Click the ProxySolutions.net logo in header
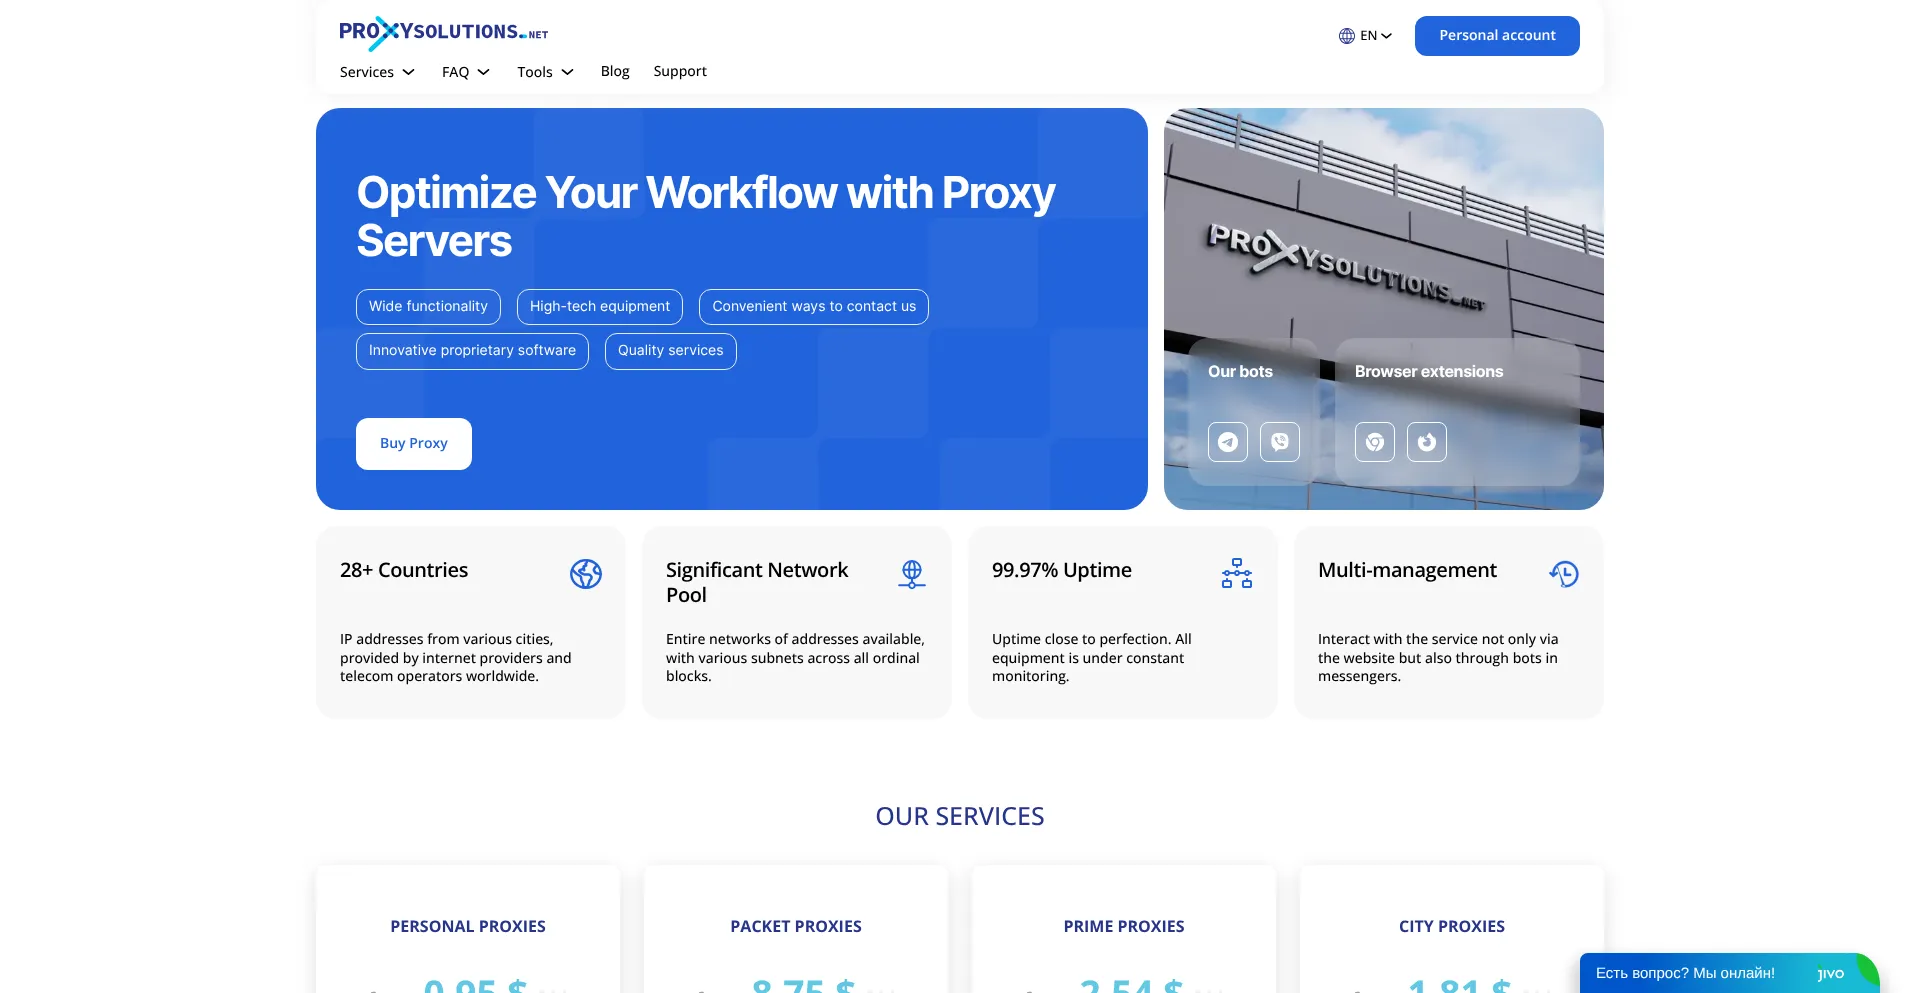Viewport: 1920px width, 993px height. click(x=443, y=33)
